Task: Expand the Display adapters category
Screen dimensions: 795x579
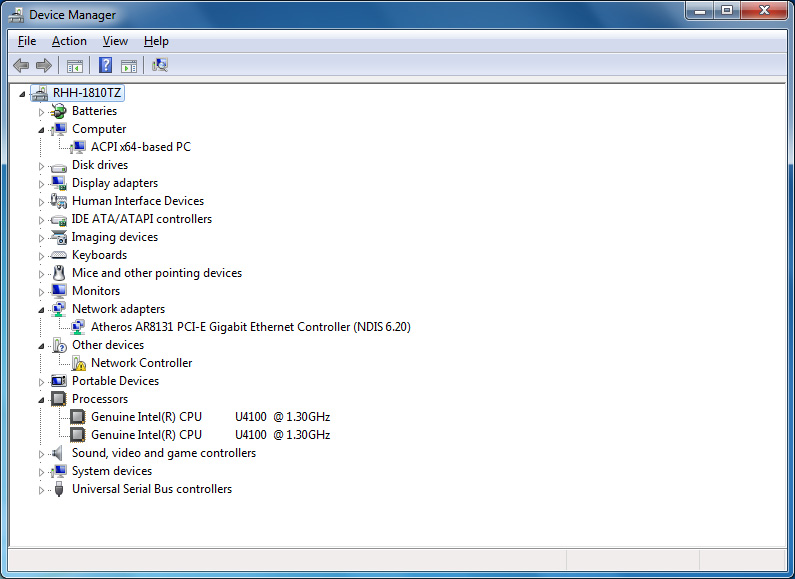Action: (x=42, y=184)
